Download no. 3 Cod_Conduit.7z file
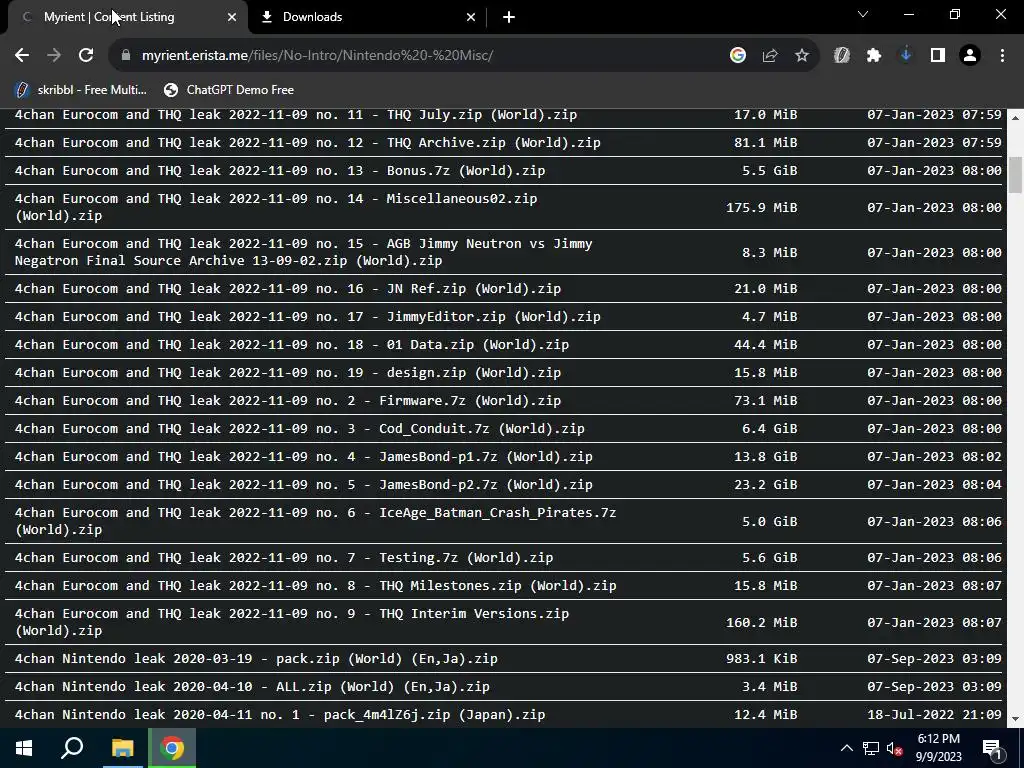This screenshot has height=768, width=1024. pyautogui.click(x=300, y=429)
